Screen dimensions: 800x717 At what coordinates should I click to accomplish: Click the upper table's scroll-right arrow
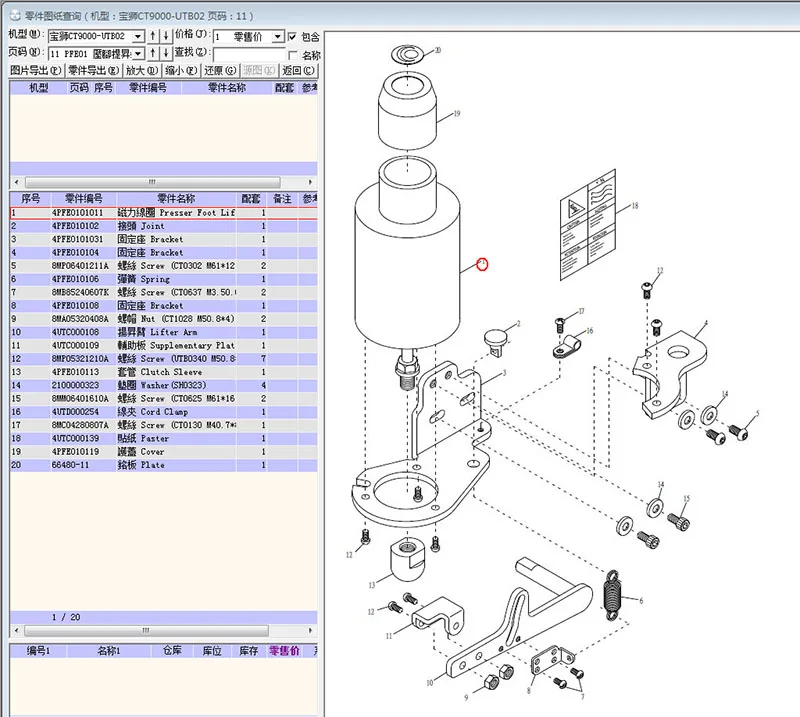pyautogui.click(x=310, y=182)
